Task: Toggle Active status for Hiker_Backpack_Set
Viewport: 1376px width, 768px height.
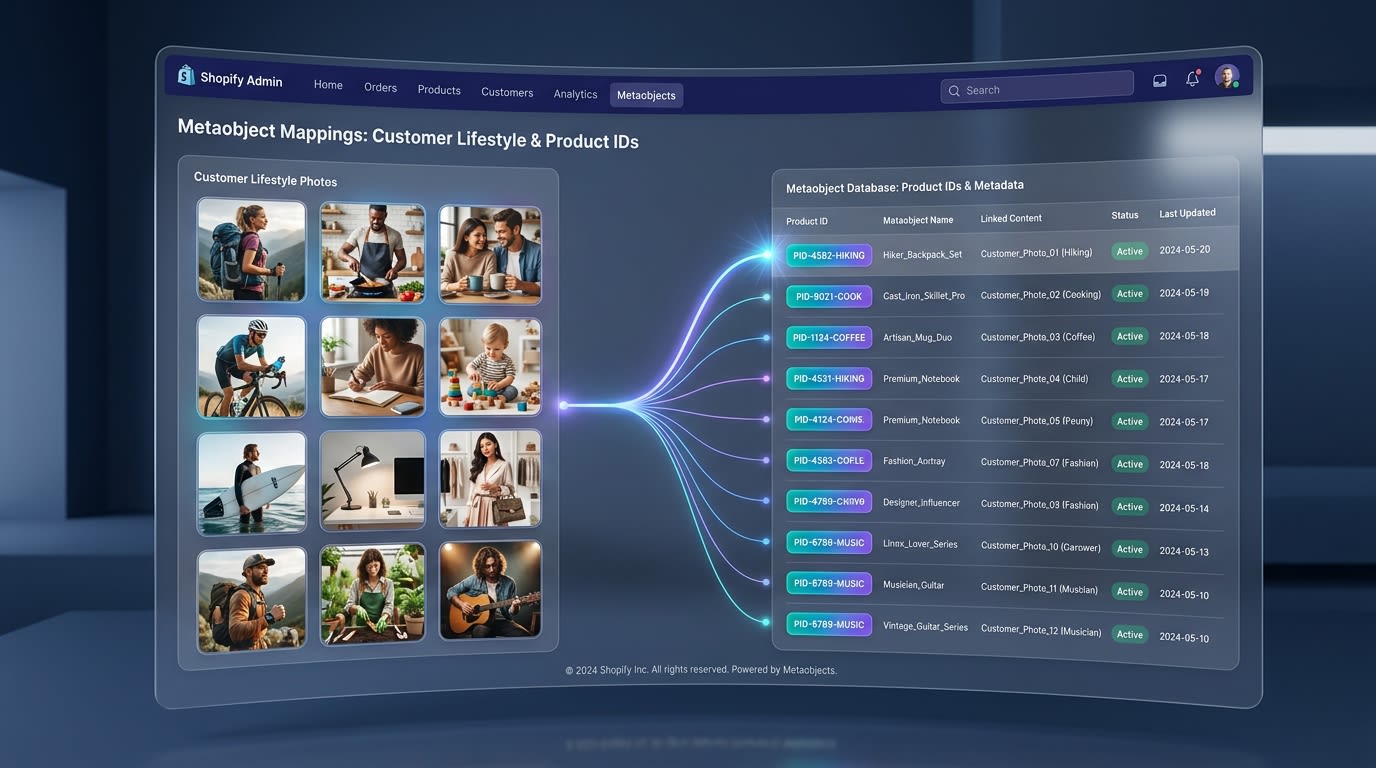Action: pyautogui.click(x=1129, y=251)
